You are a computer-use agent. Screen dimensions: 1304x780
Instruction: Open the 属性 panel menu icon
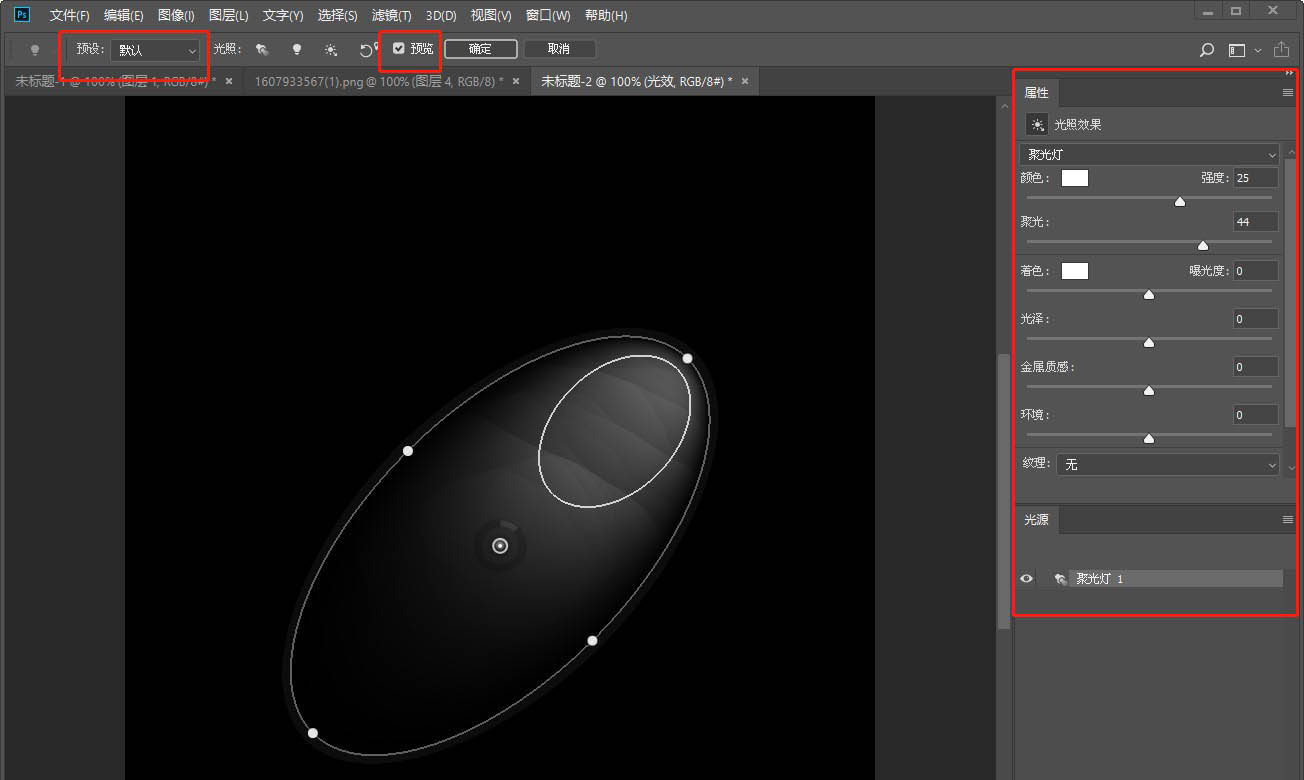(x=1288, y=93)
